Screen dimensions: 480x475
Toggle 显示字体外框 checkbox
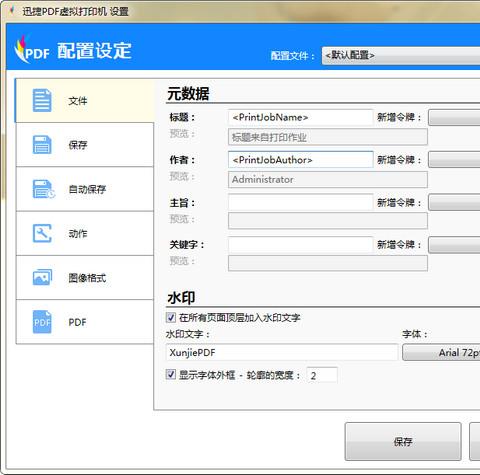pyautogui.click(x=171, y=375)
